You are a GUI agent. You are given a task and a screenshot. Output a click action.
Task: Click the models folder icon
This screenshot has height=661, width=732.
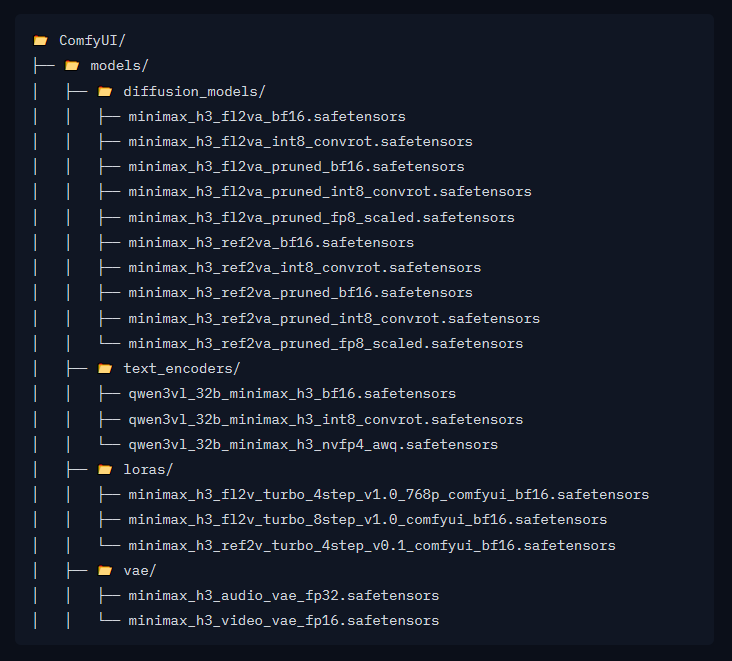pyautogui.click(x=72, y=66)
